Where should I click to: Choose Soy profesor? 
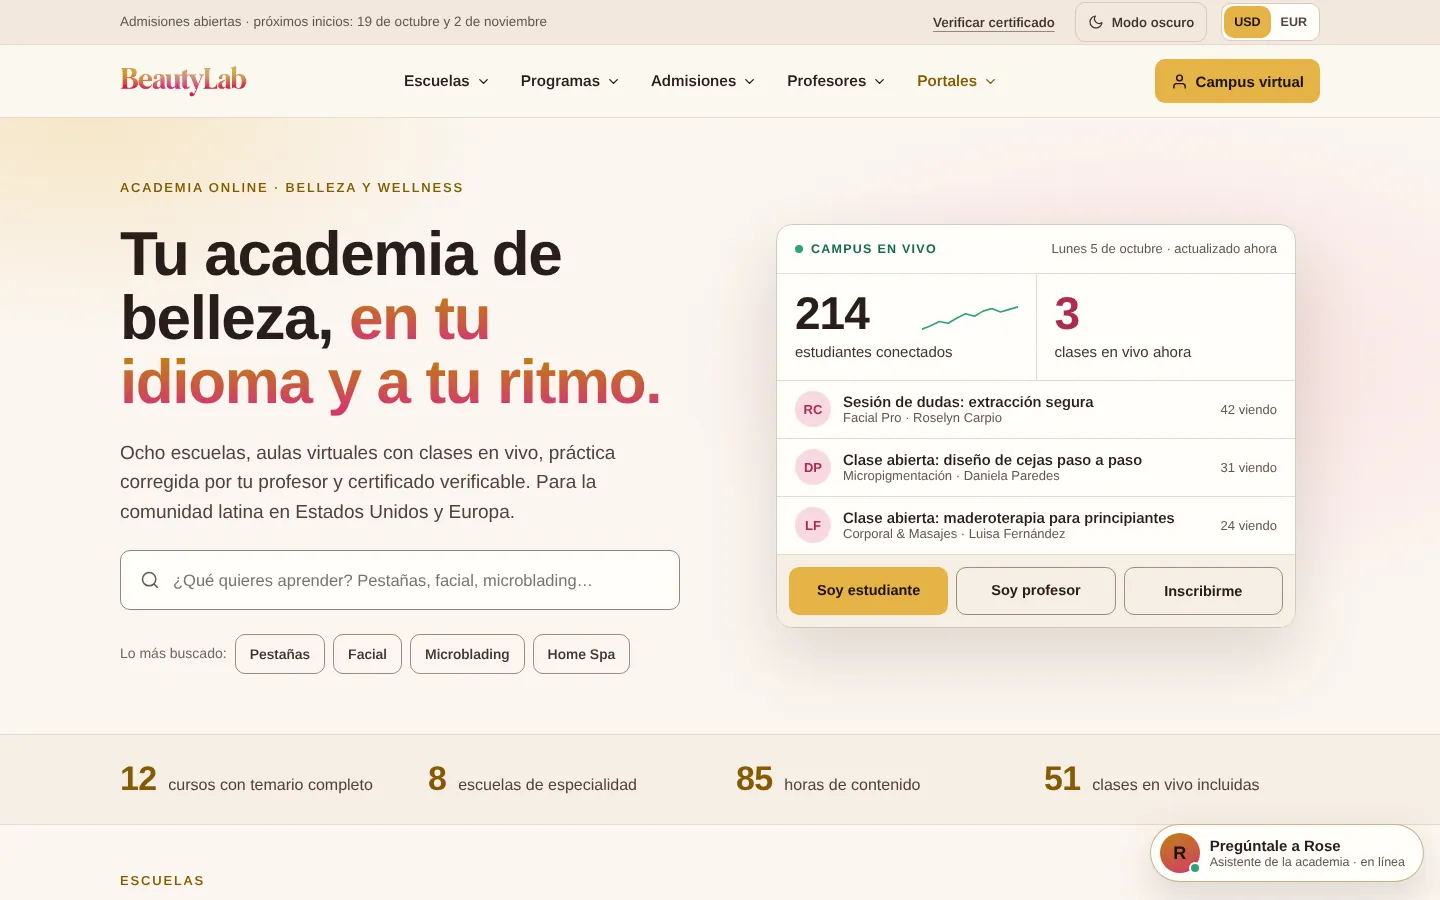(1036, 591)
